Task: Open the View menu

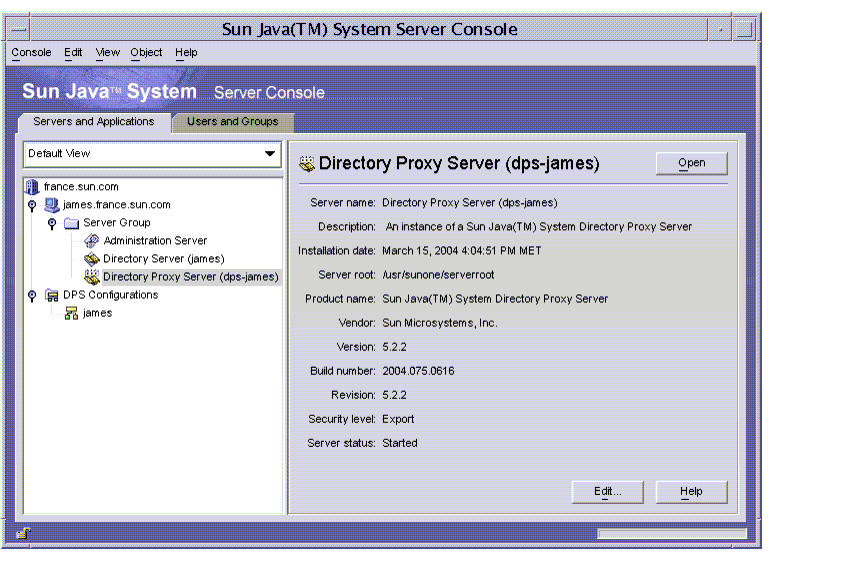Action: tap(107, 53)
